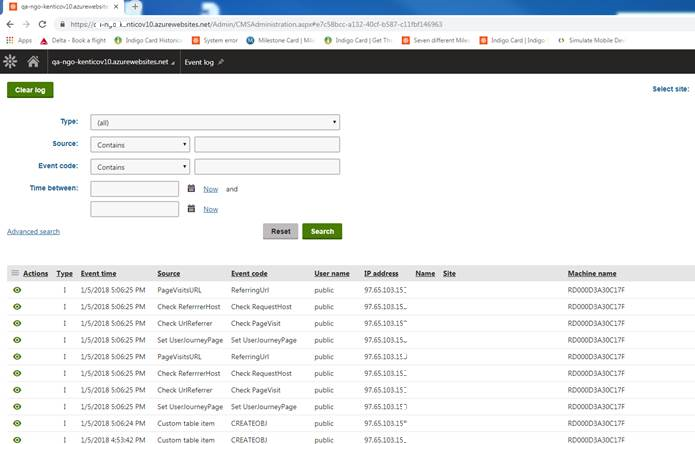Sort by the IP address column
Image resolution: width=696 pixels, height=474 pixels.
click(381, 273)
